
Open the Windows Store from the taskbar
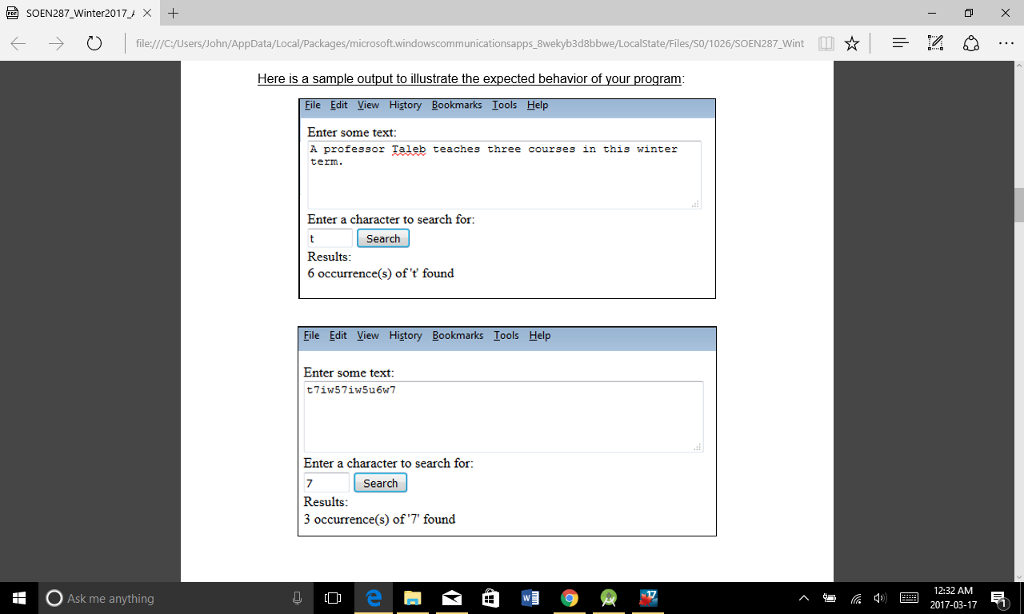(489, 597)
